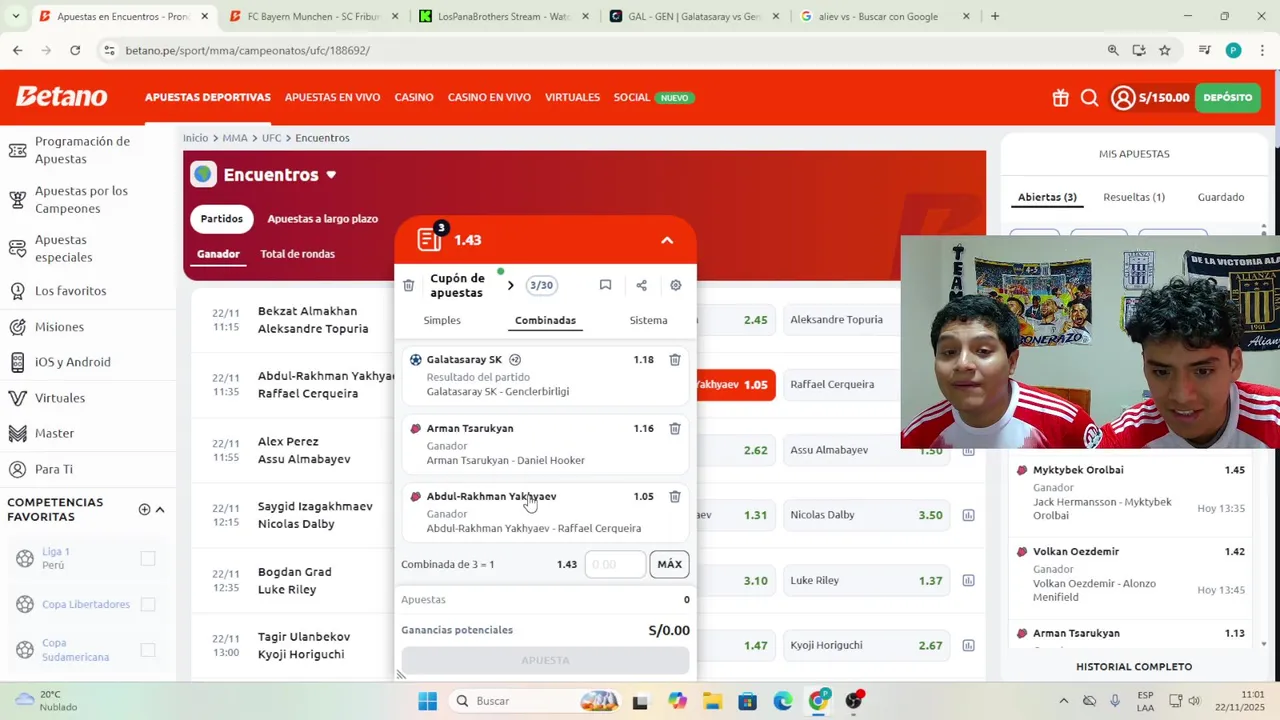Share the bet slip coupon

click(x=641, y=285)
